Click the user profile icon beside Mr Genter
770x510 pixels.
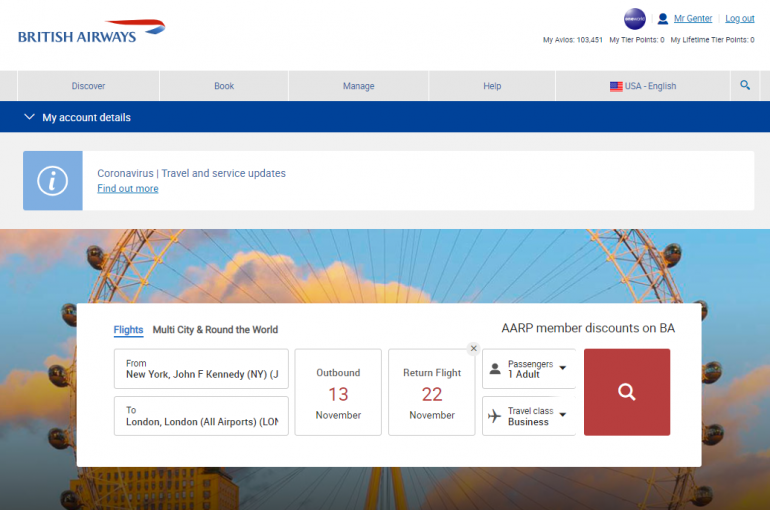tap(662, 19)
